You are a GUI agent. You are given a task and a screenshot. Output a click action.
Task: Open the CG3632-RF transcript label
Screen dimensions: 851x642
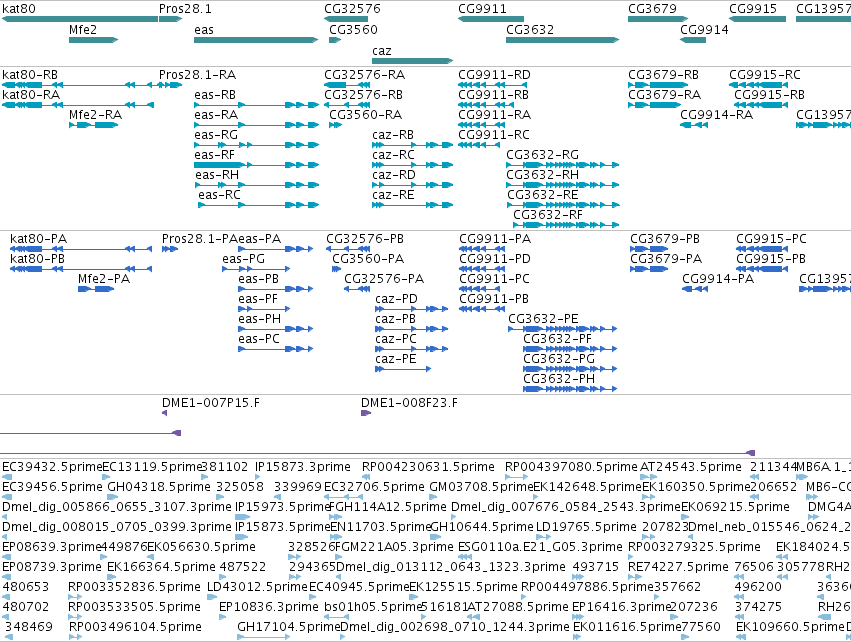tap(548, 215)
